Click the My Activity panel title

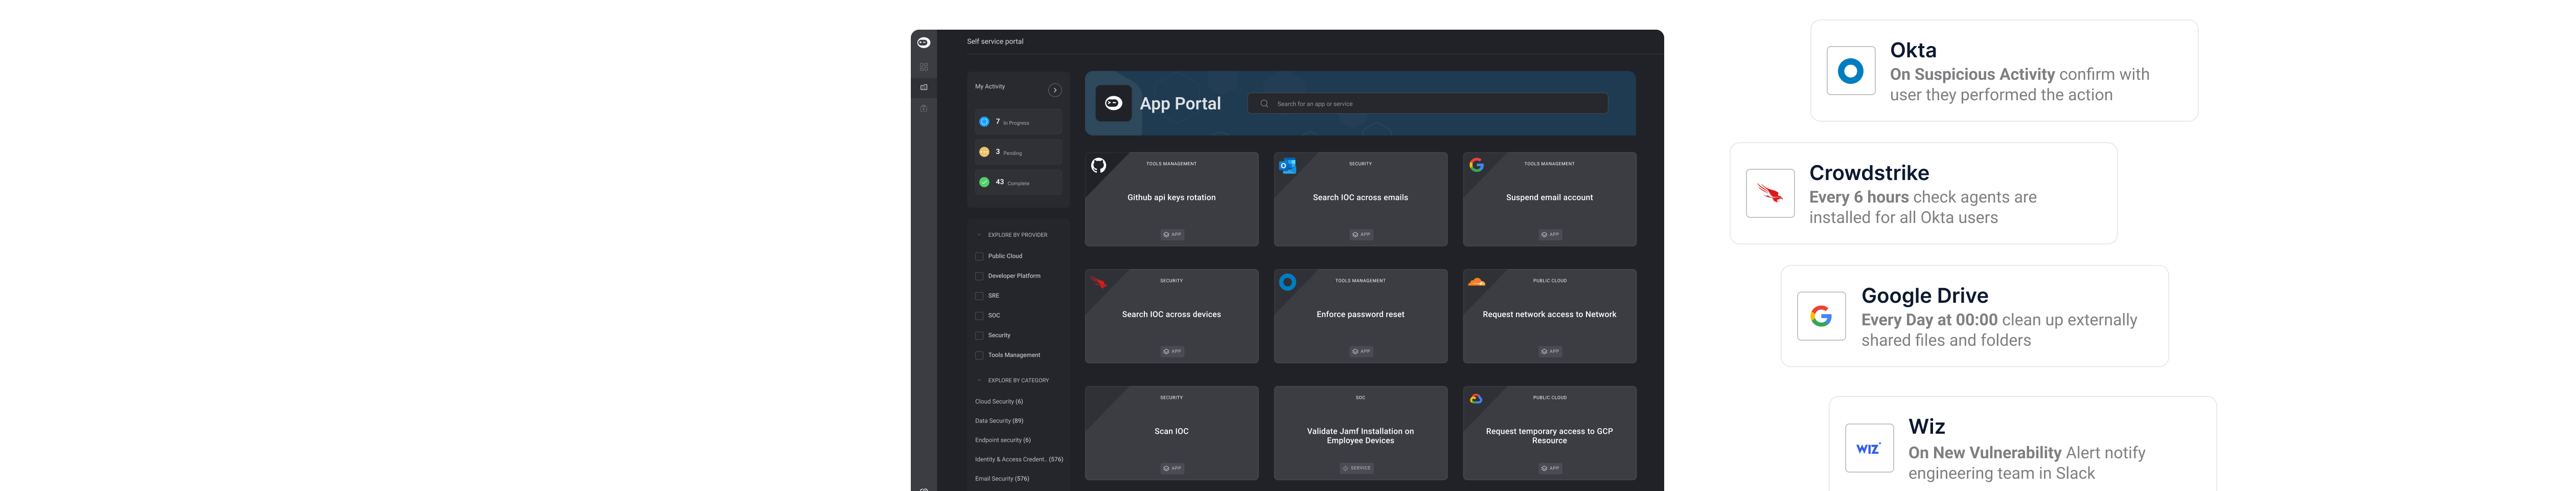click(990, 87)
